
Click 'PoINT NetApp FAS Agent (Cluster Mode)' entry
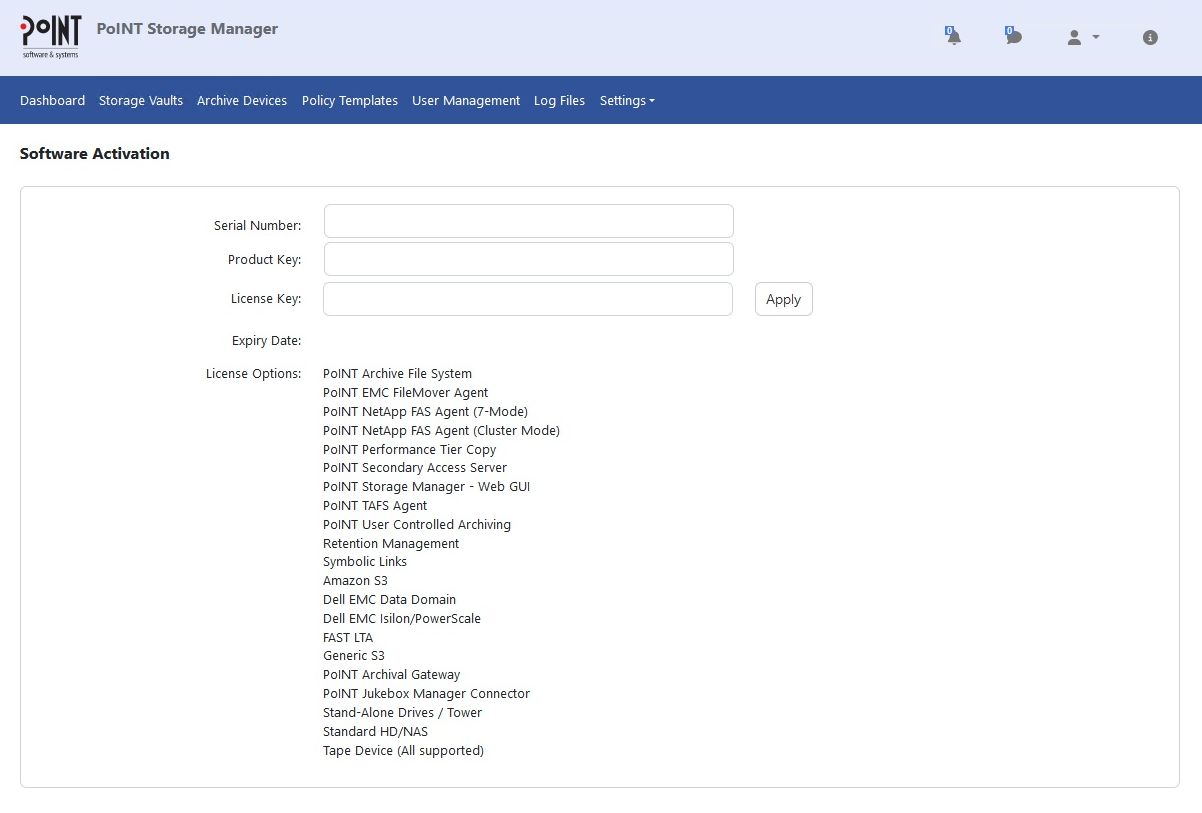[441, 431]
